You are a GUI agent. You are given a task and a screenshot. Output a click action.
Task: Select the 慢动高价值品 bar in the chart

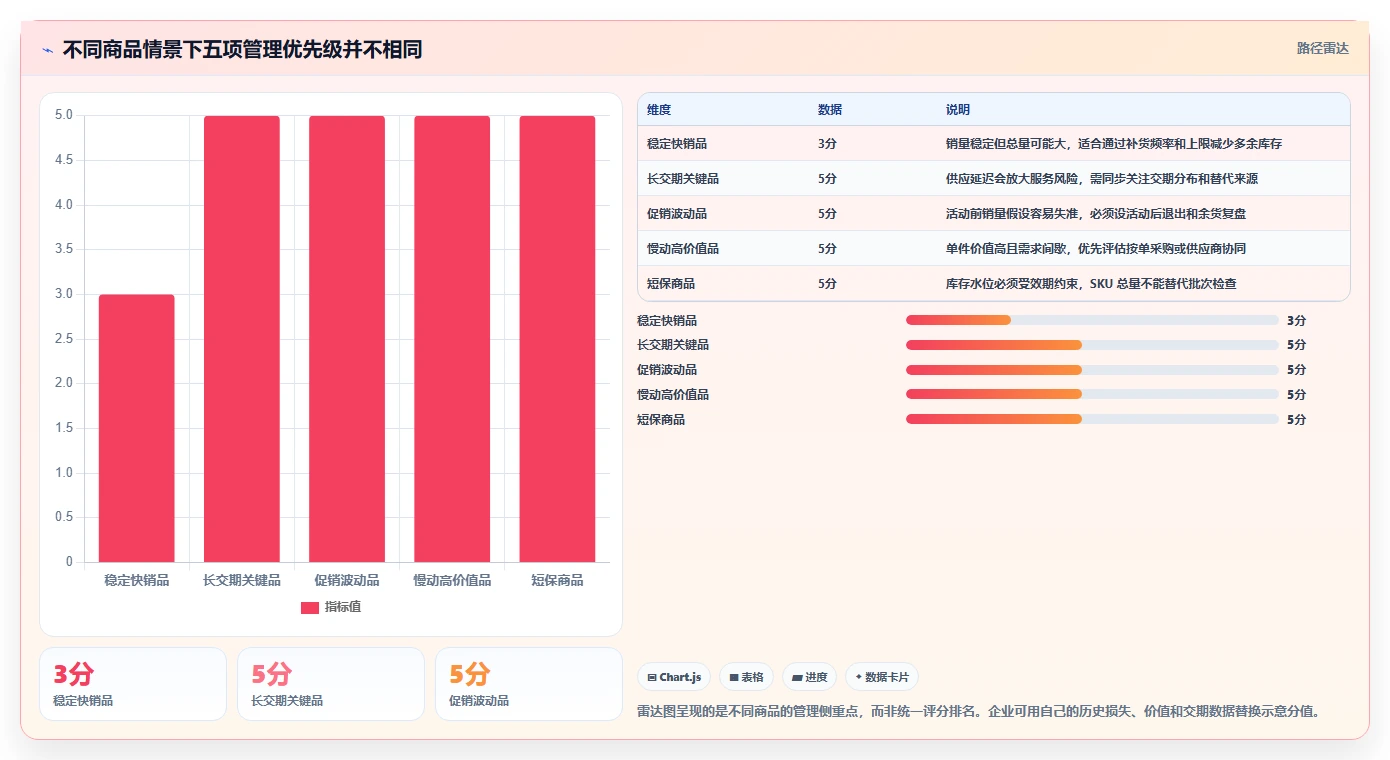click(452, 339)
